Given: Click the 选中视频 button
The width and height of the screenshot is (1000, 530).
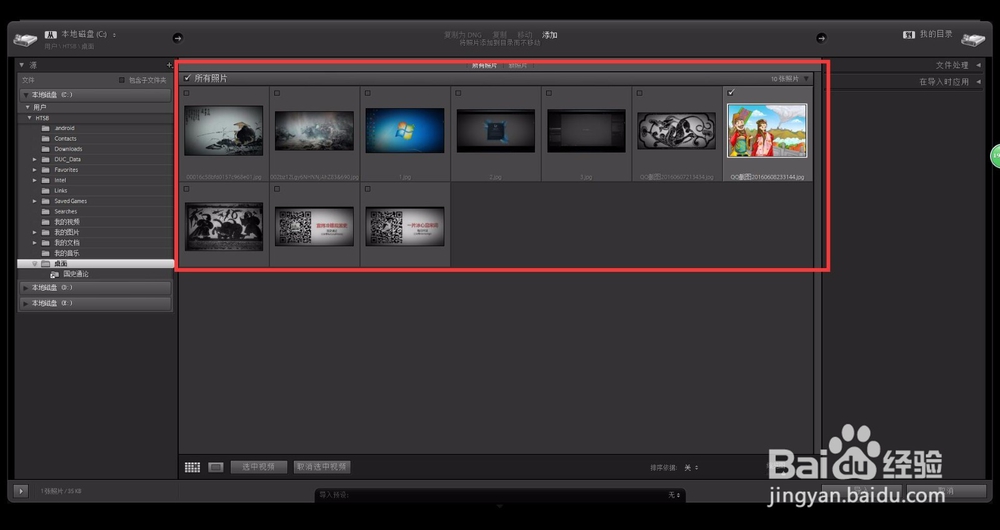Looking at the screenshot, I should 259,467.
